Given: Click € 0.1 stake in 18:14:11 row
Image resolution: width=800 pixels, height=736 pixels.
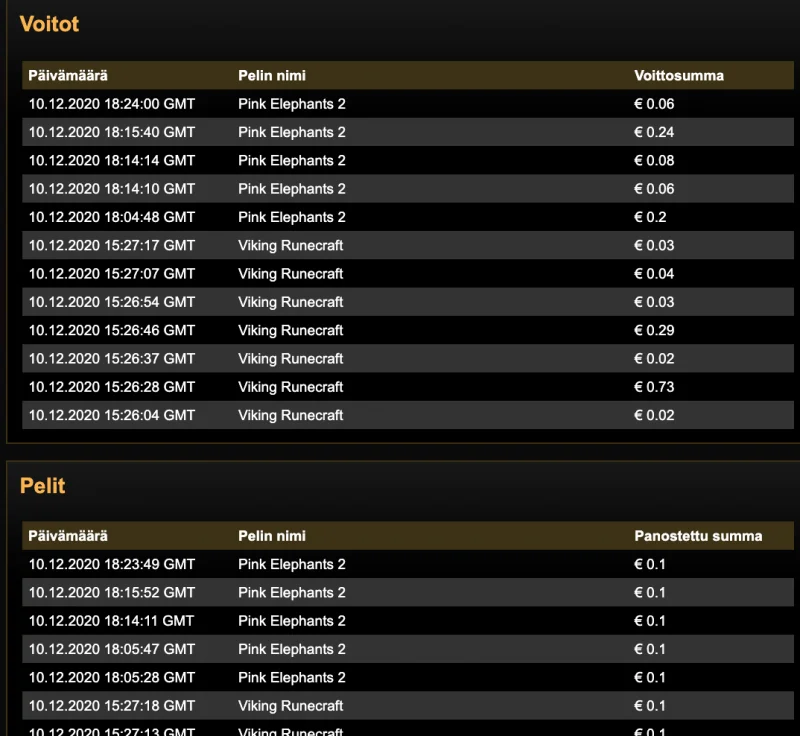Looking at the screenshot, I should (650, 621).
